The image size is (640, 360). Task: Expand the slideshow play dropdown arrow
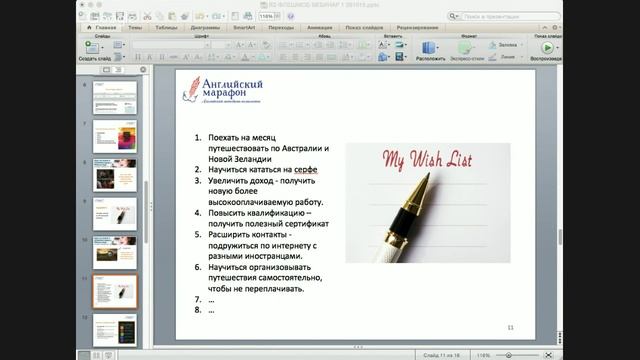point(557,48)
